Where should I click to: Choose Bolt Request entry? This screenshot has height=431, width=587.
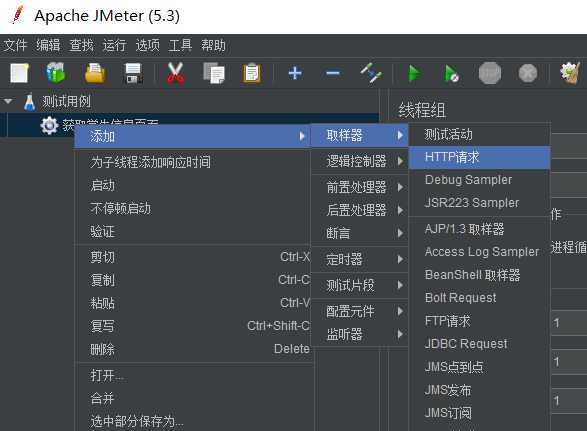click(x=480, y=298)
